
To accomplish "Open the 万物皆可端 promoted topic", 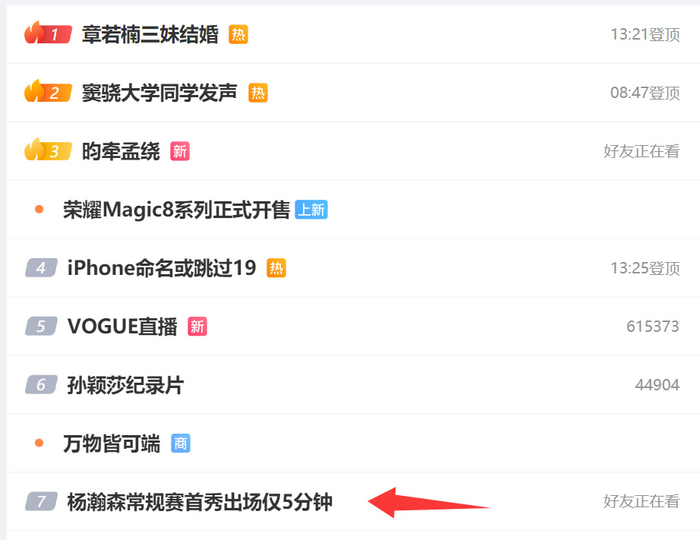I will (x=112, y=444).
